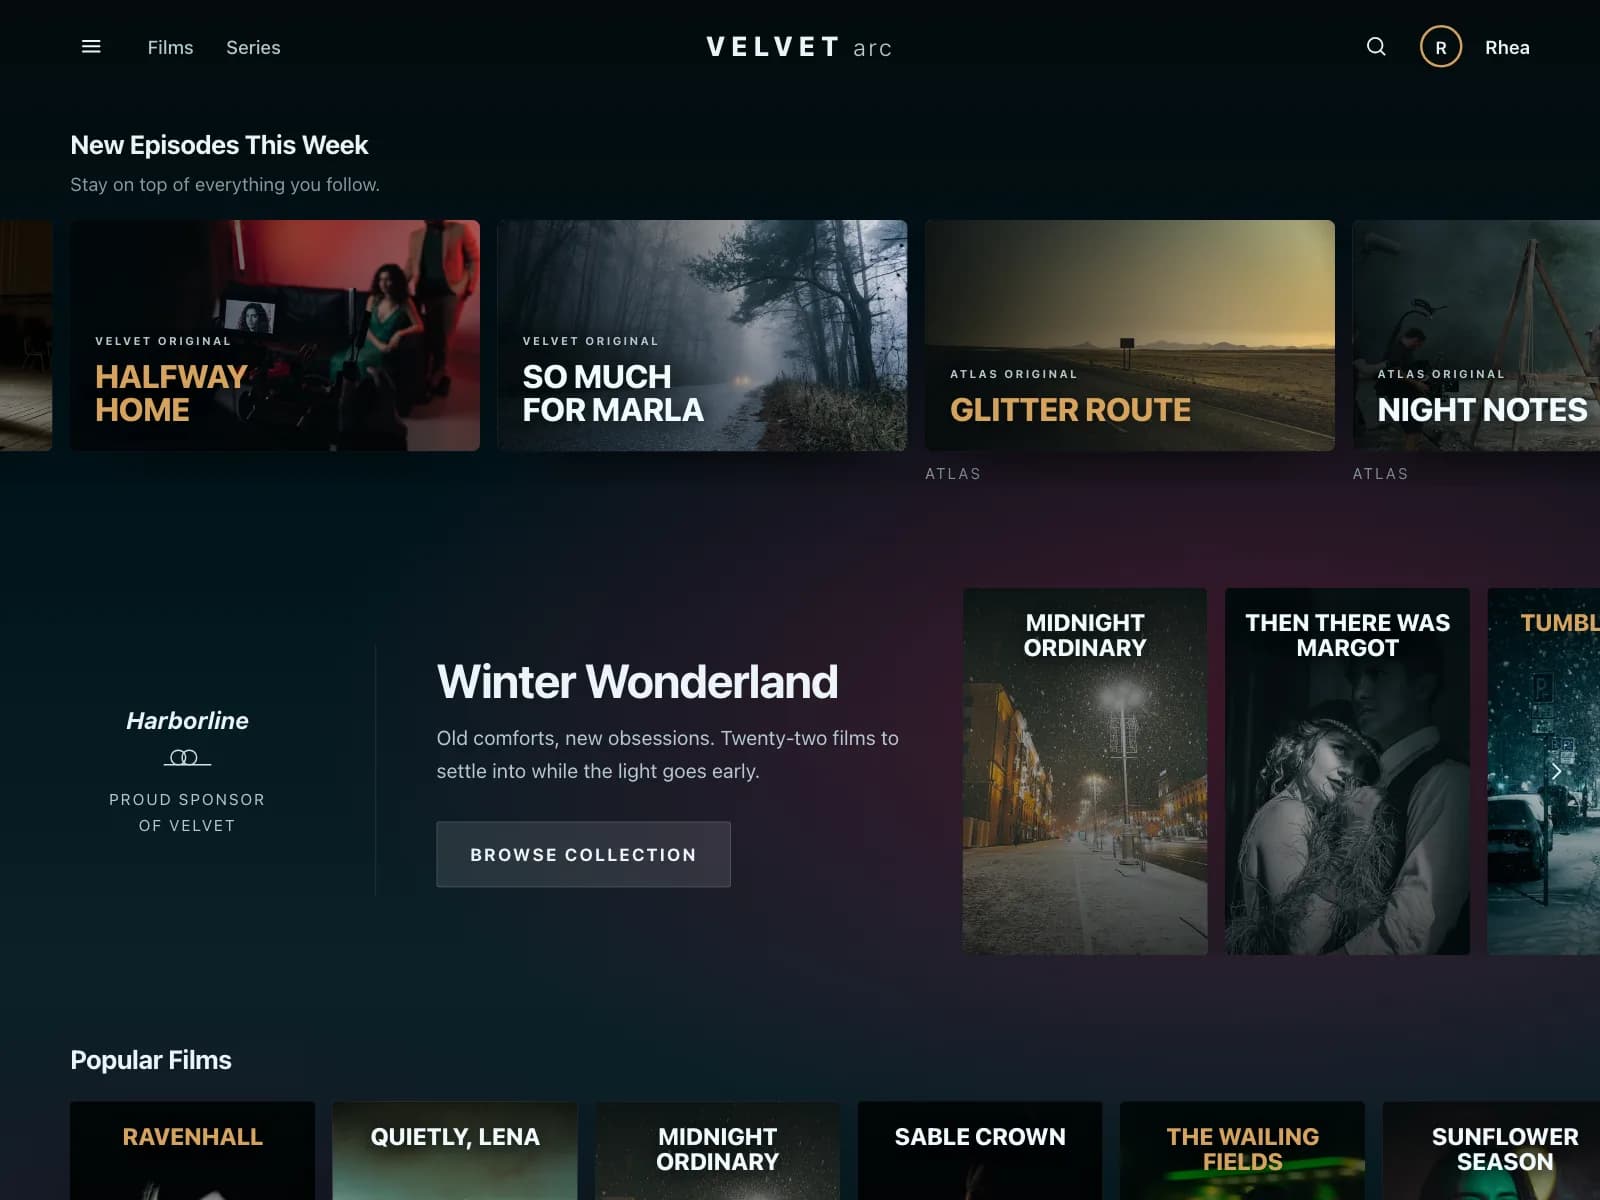Click the Winter Wonderland title
Viewport: 1600px width, 1200px height.
(637, 682)
